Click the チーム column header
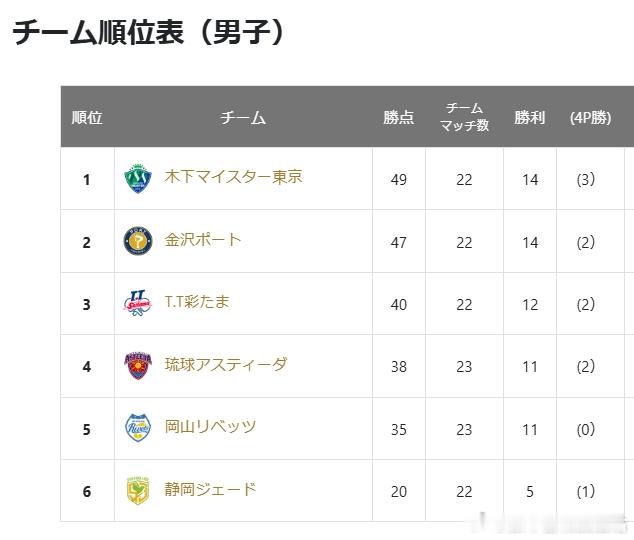The width and height of the screenshot is (634, 540). point(243,117)
